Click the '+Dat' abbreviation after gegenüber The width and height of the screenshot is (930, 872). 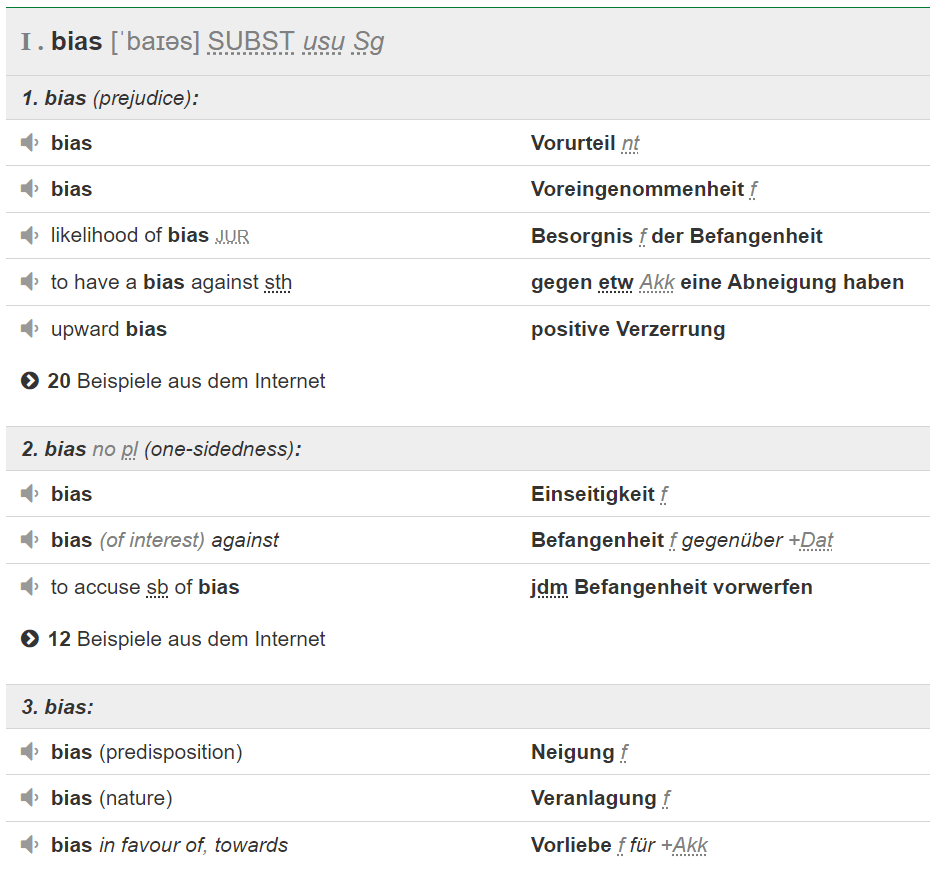click(x=811, y=541)
